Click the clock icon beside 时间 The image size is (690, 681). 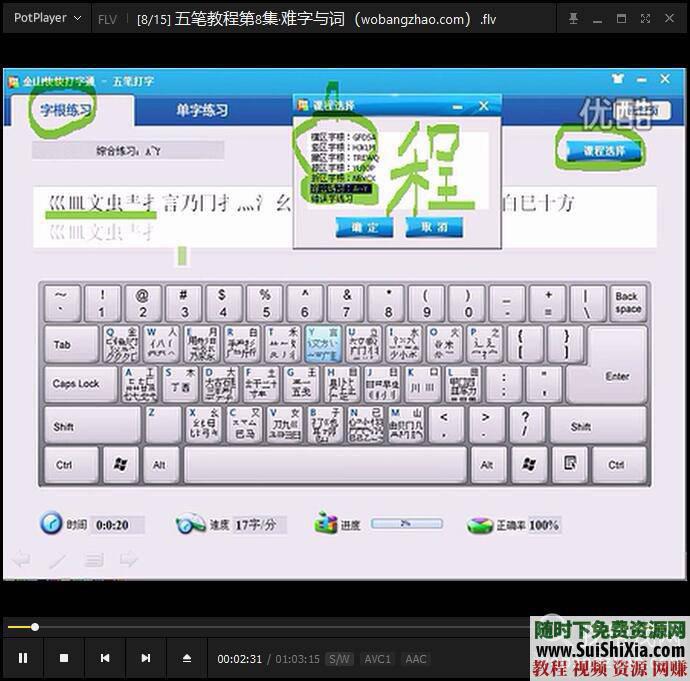(x=51, y=523)
